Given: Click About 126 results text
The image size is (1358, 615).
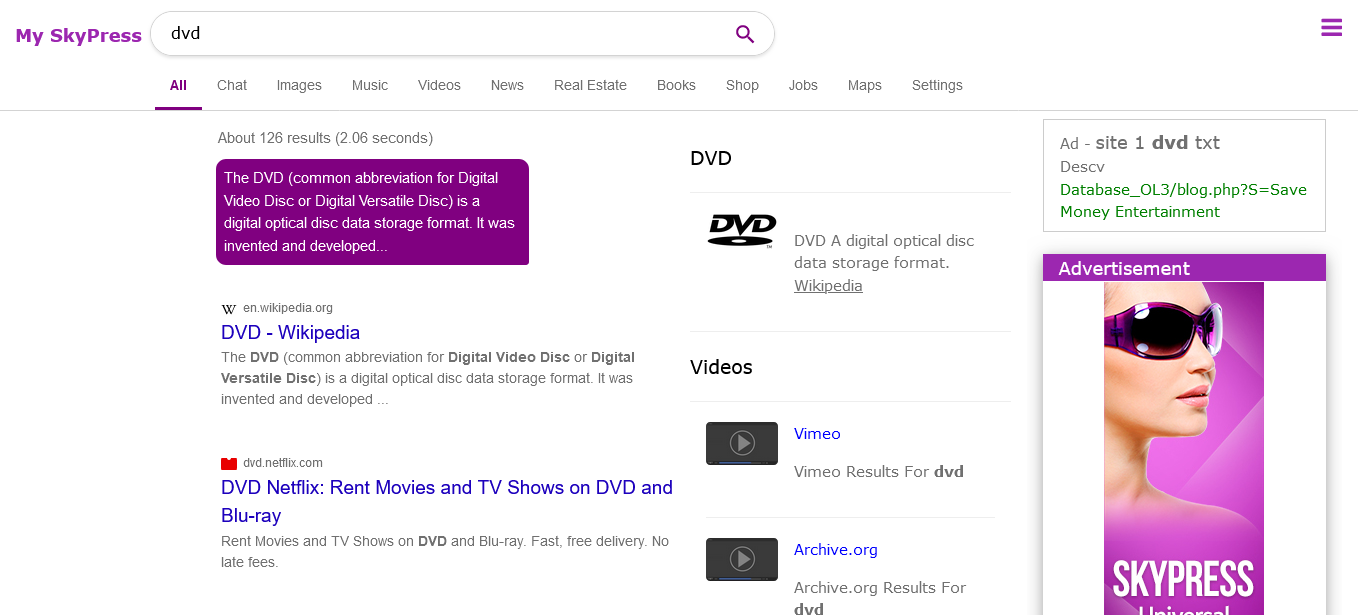Looking at the screenshot, I should tap(325, 138).
